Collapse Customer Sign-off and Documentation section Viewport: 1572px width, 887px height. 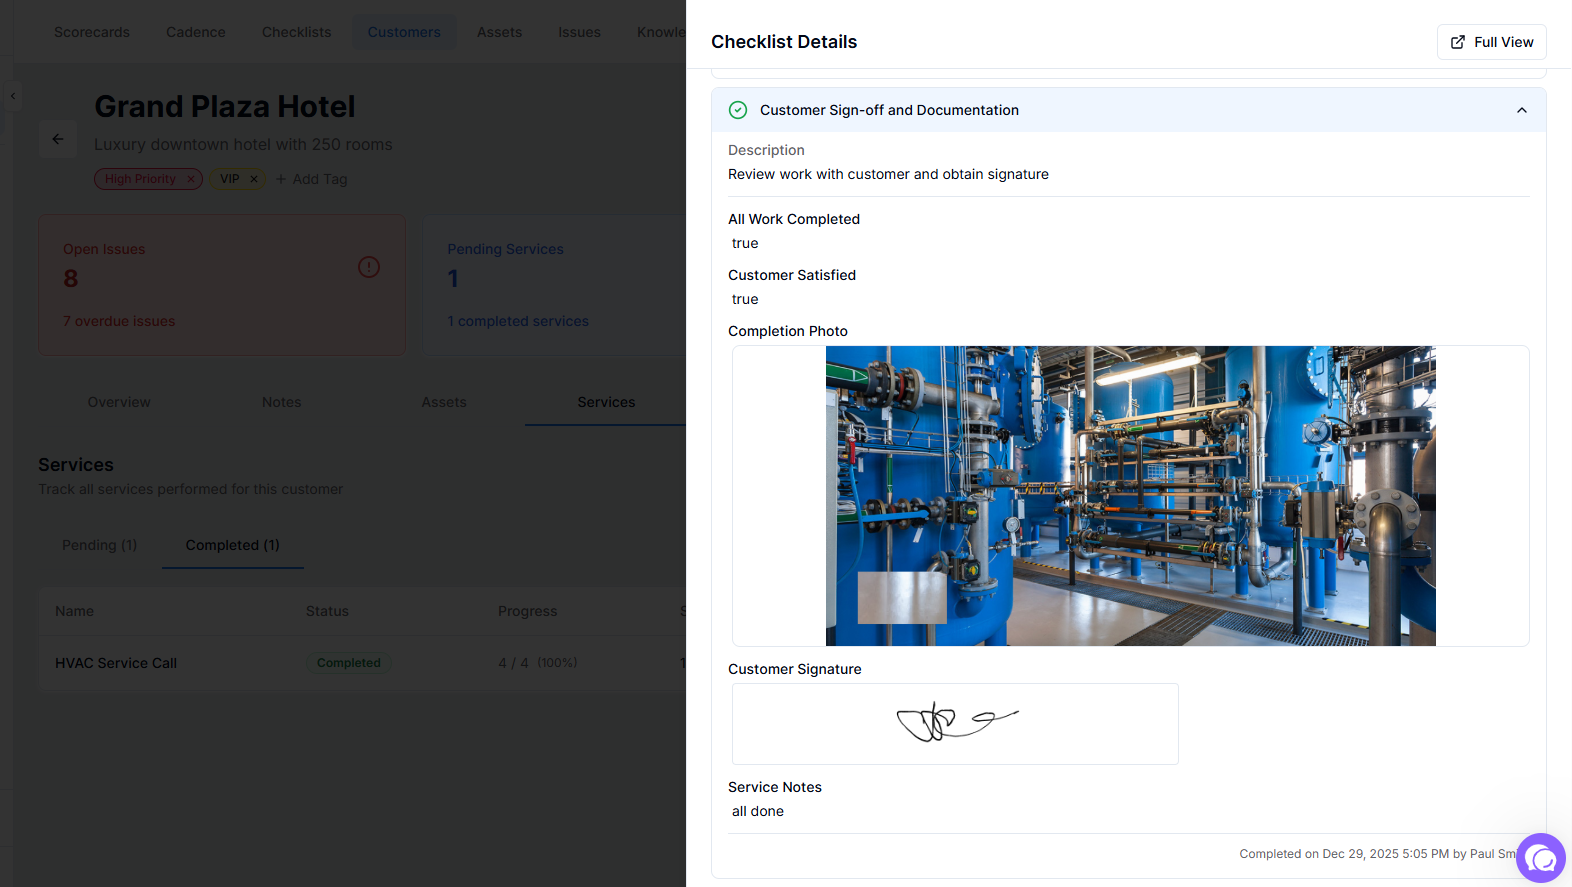(1521, 110)
